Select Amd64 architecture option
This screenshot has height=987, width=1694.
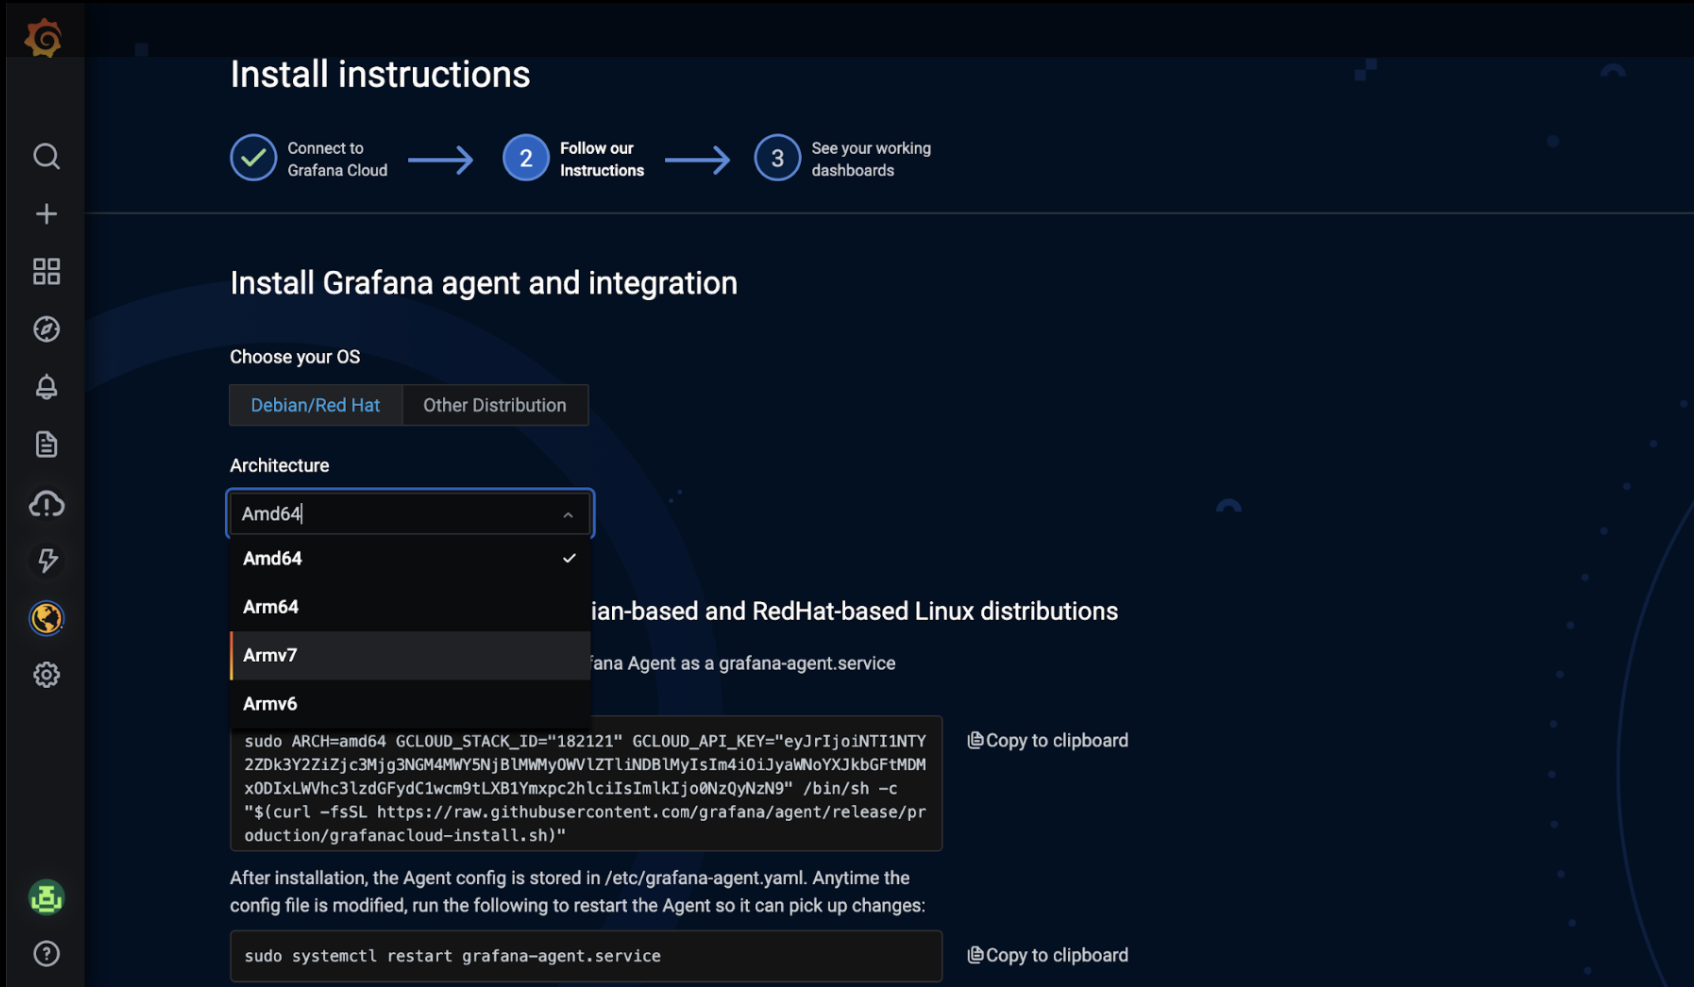[410, 559]
